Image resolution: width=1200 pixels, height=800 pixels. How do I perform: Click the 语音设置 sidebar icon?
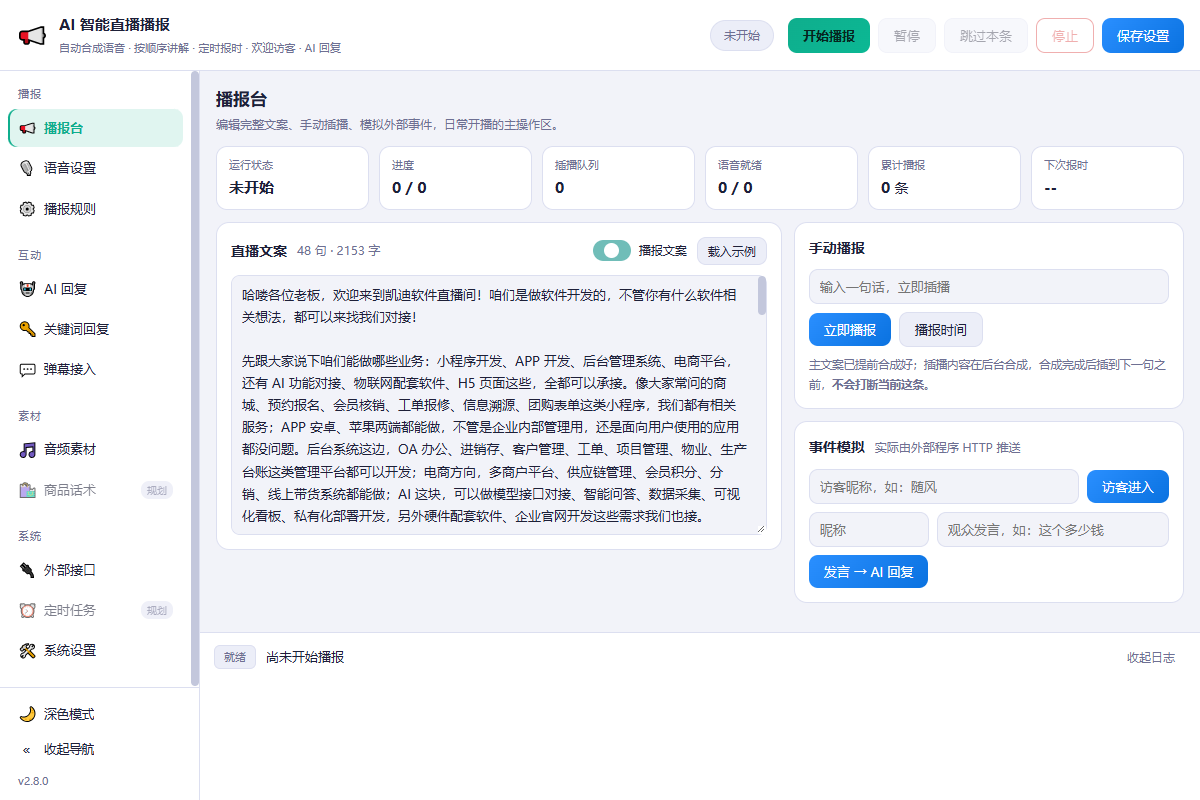[x=27, y=168]
